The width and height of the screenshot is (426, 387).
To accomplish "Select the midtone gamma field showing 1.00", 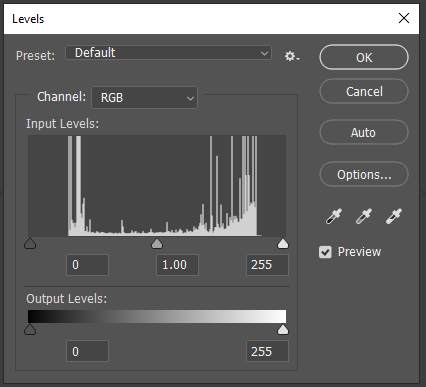I will tap(177, 265).
